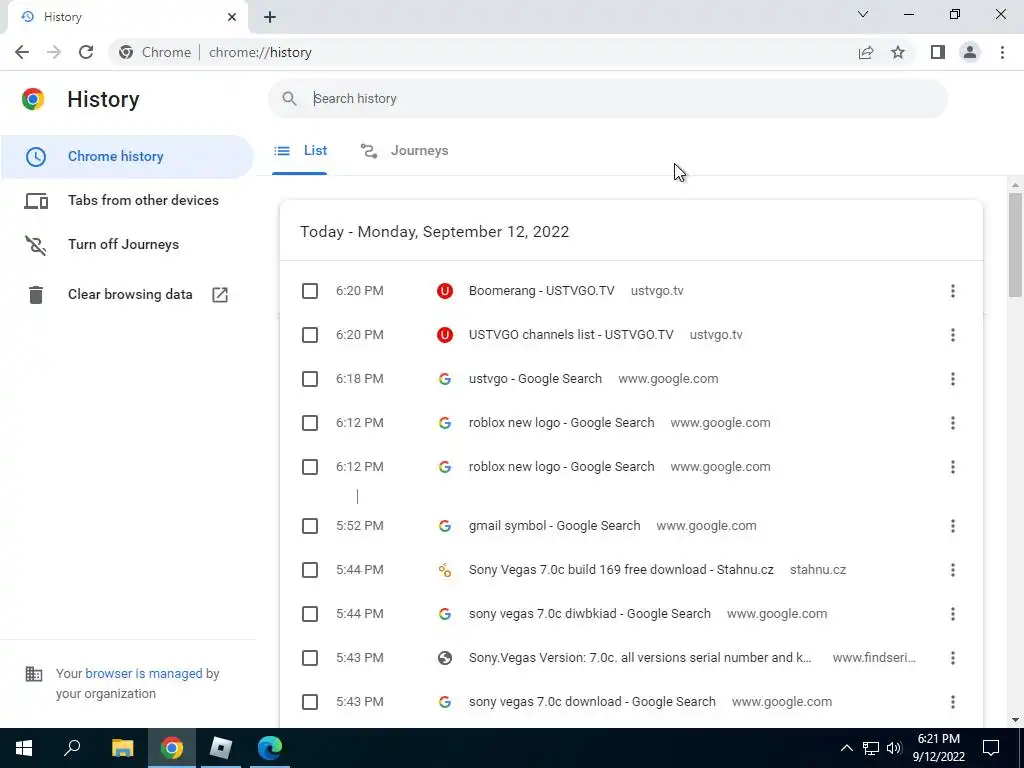Open actions menu for sony vegas 7.0c download
This screenshot has height=768, width=1024.
pos(953,702)
